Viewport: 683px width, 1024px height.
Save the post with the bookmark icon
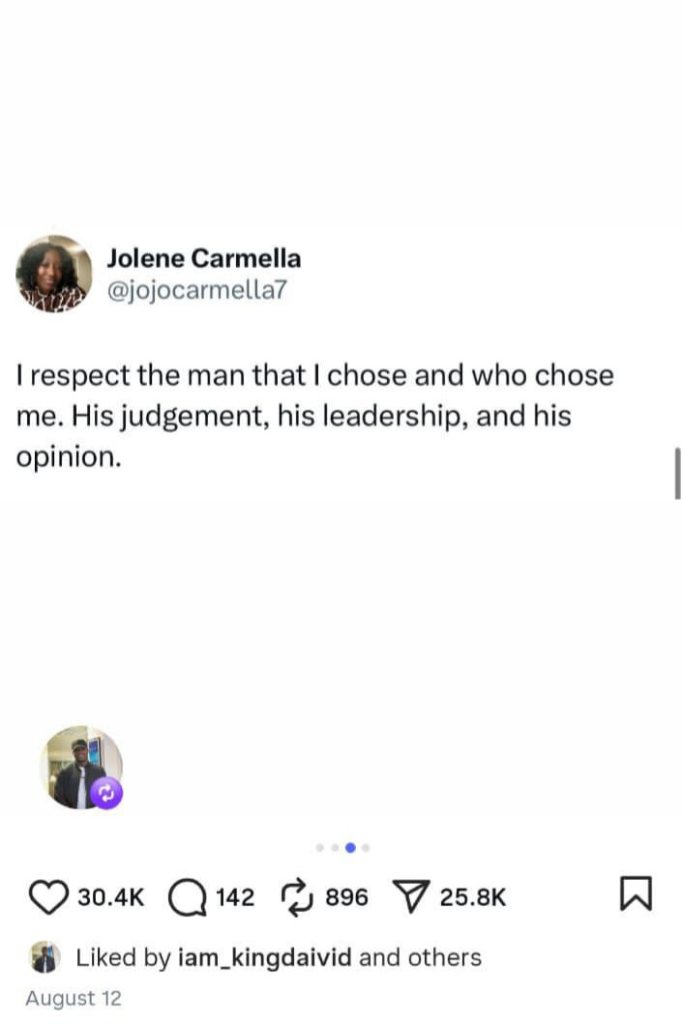point(636,895)
